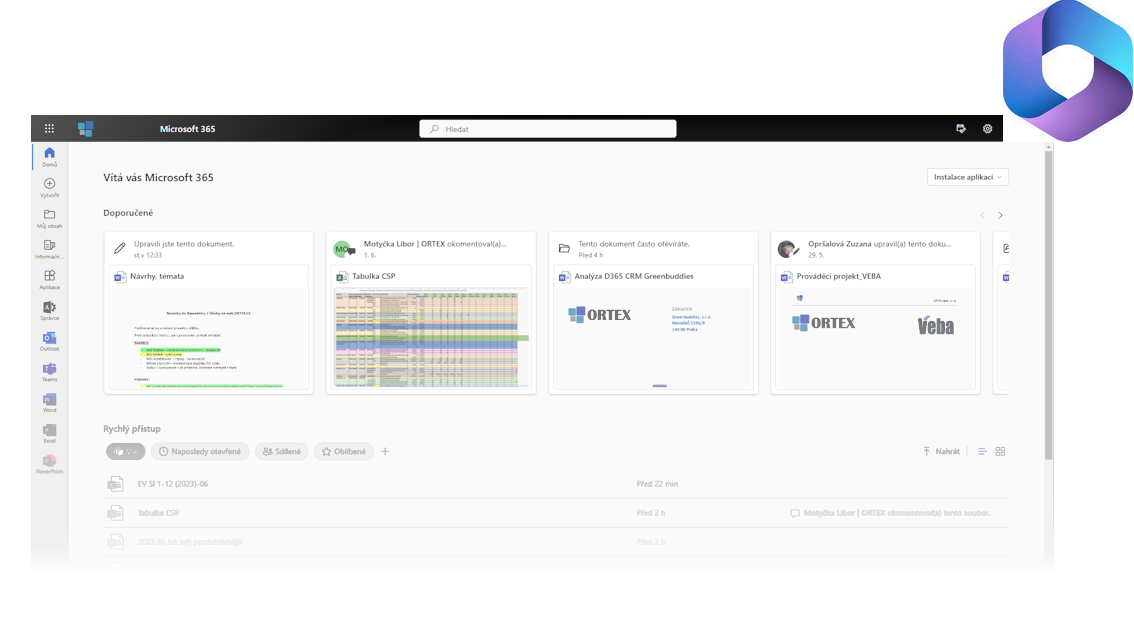Click the folder icon on the frequently-opened card
This screenshot has height=624, width=1134.
pos(564,249)
